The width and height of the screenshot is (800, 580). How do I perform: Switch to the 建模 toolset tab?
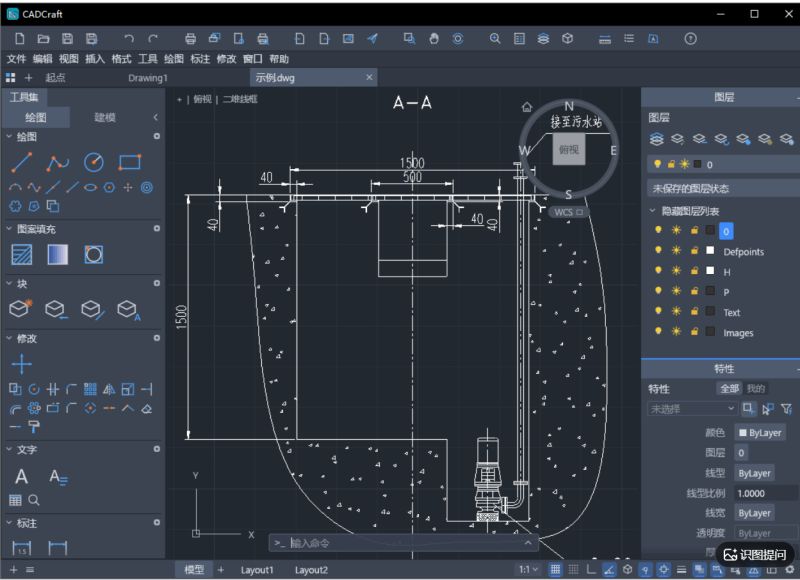click(x=105, y=117)
